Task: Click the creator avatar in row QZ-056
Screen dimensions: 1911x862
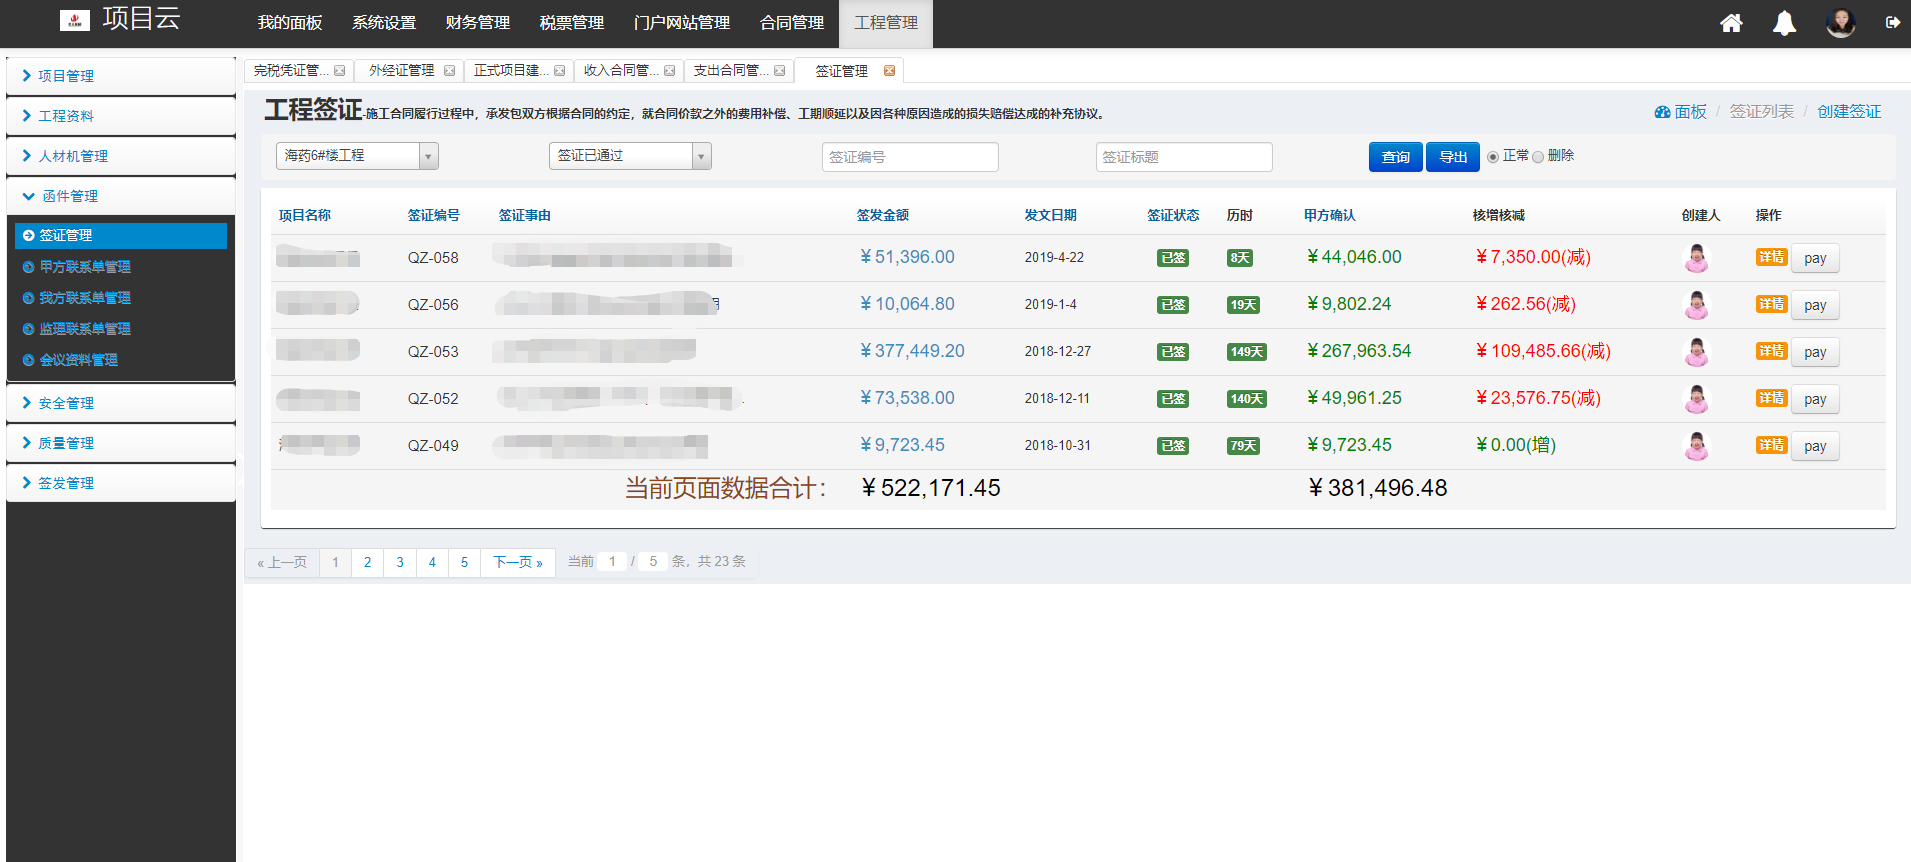Action: pos(1697,305)
